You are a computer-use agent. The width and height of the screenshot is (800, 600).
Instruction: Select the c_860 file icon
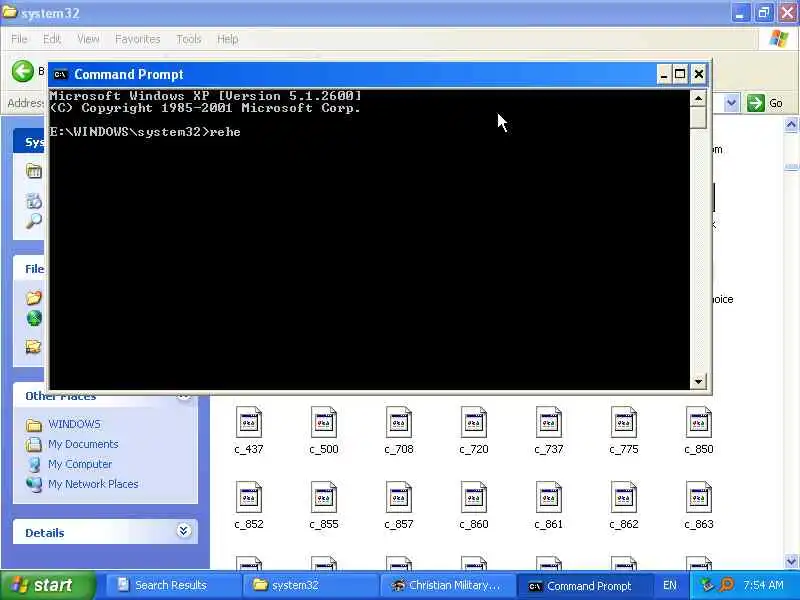(474, 497)
